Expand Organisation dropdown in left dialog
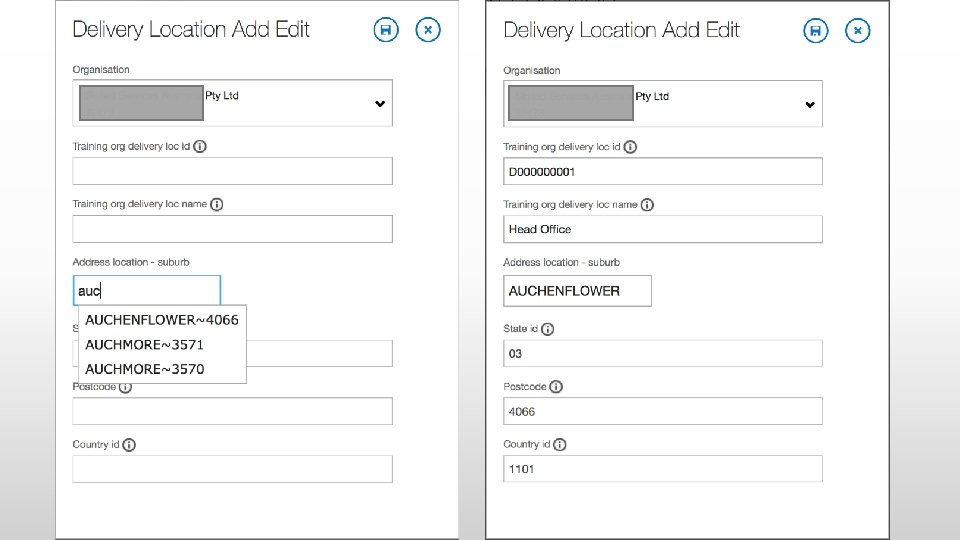 coord(380,104)
